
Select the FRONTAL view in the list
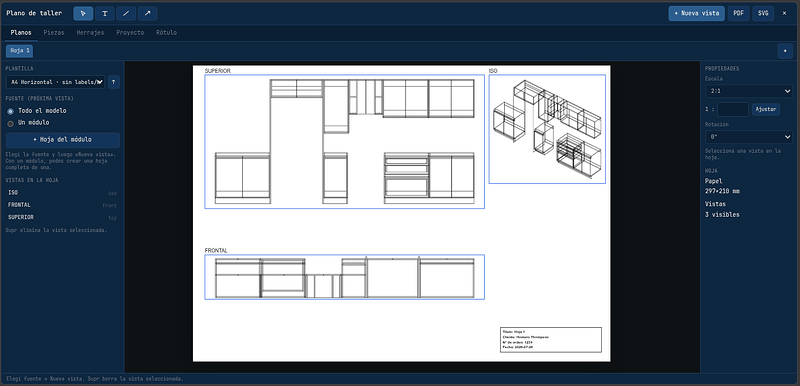[62, 205]
